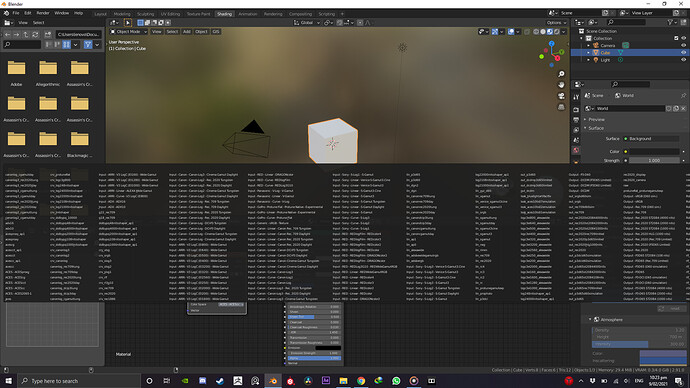
Task: Switch perspective/orthographic with the grid gizmo
Action: point(561,106)
